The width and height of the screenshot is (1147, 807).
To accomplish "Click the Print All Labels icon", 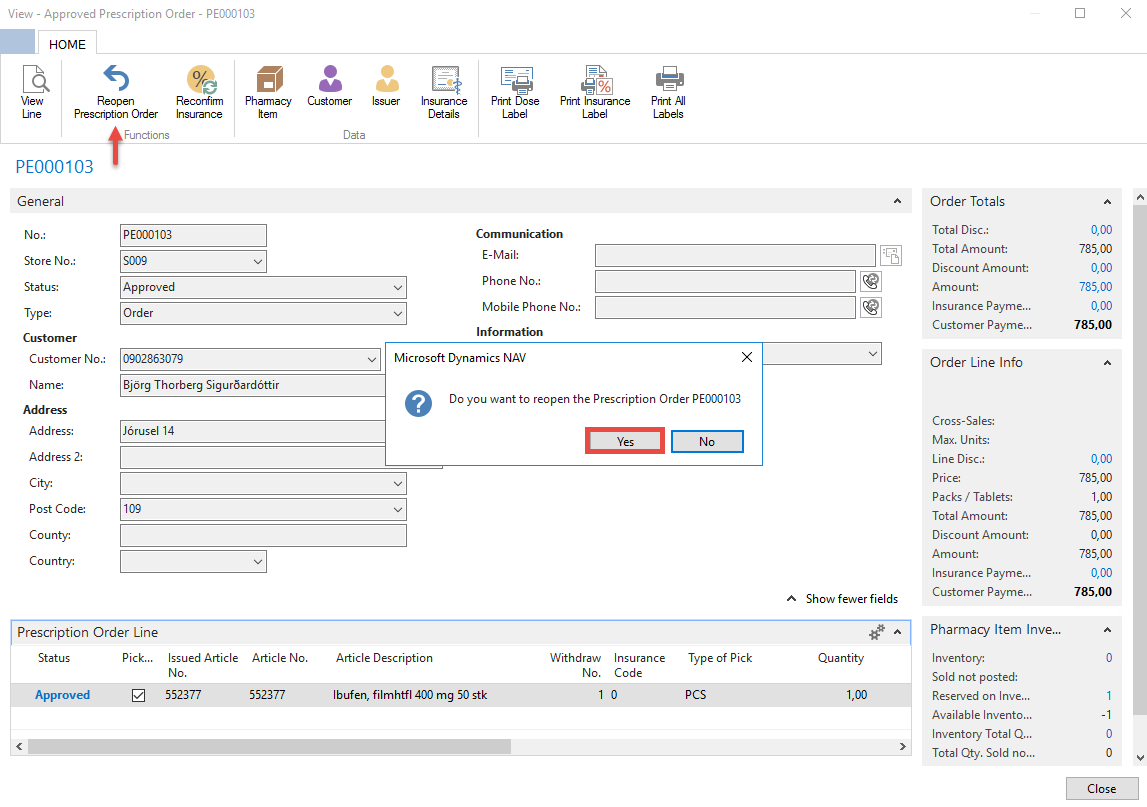I will pos(668,82).
